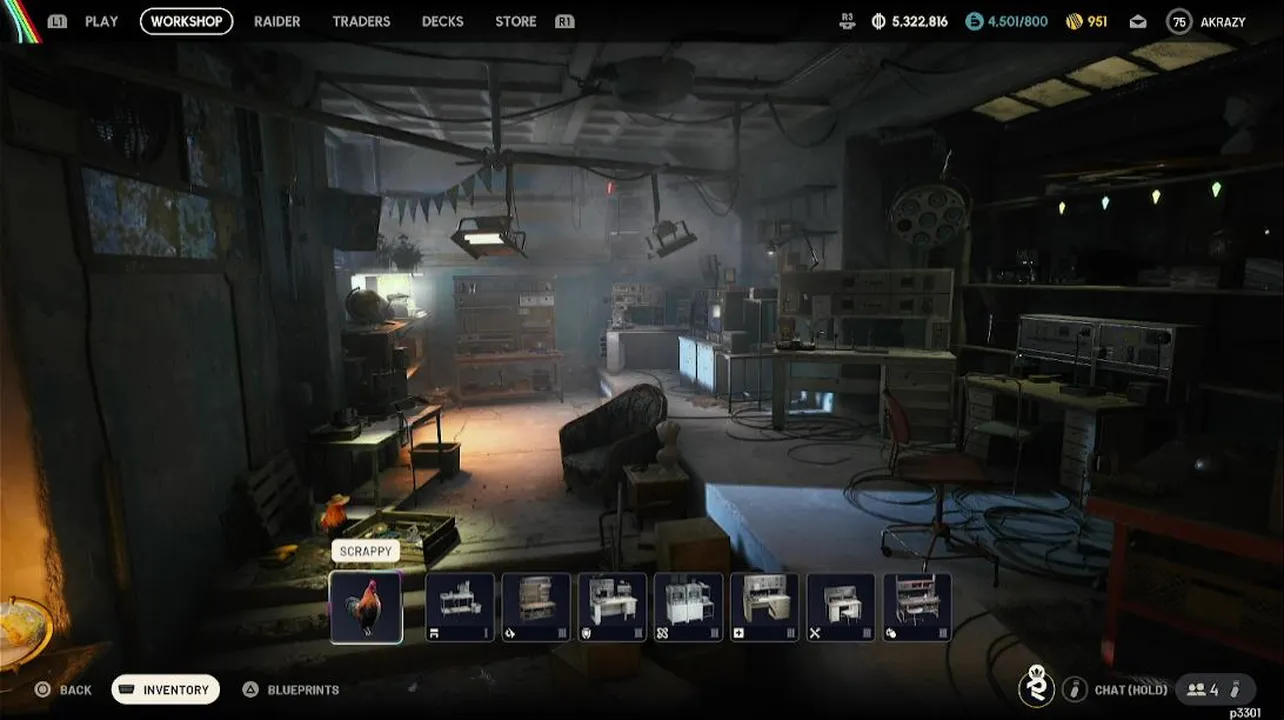Click the coin currency icon

[x=879, y=21]
